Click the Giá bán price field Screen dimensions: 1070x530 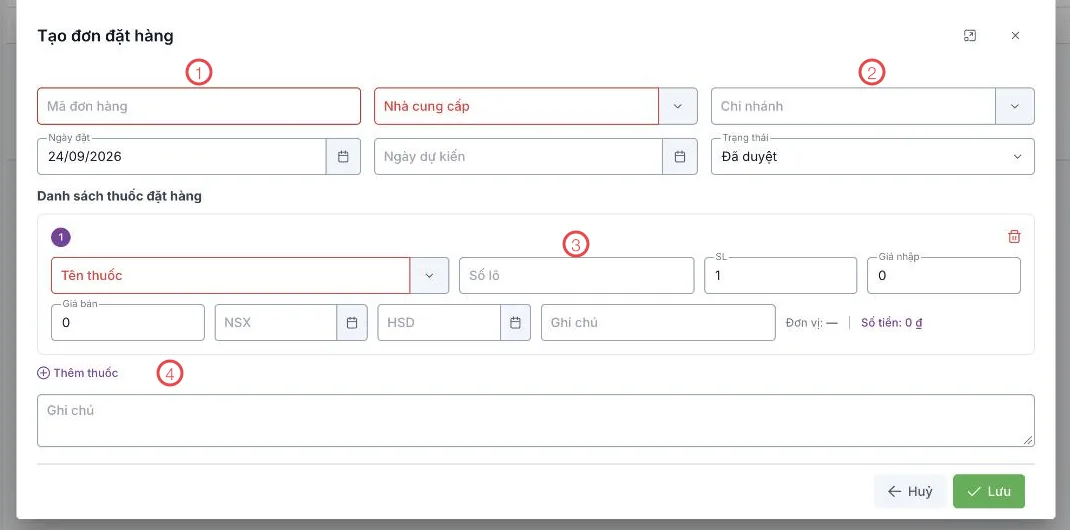tap(128, 323)
